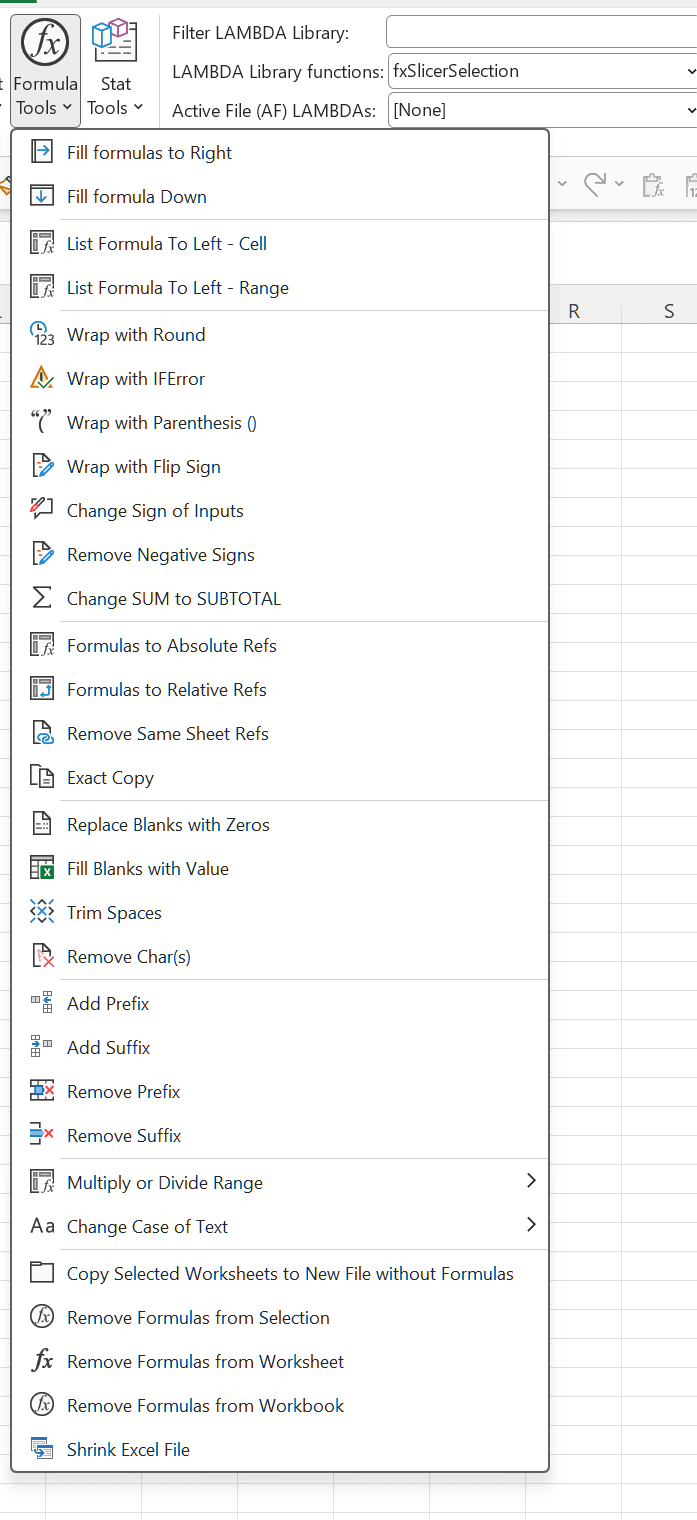Click the Remove Formulas from Selection icon
Screen dimensions: 697x1520
42,1317
